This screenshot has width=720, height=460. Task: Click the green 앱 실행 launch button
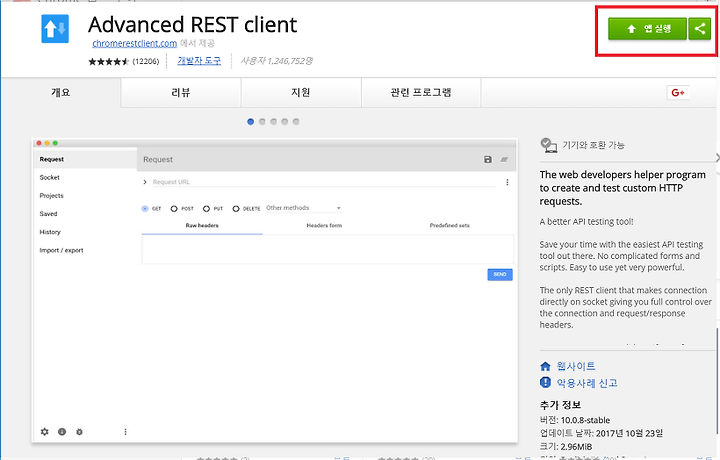[647, 29]
